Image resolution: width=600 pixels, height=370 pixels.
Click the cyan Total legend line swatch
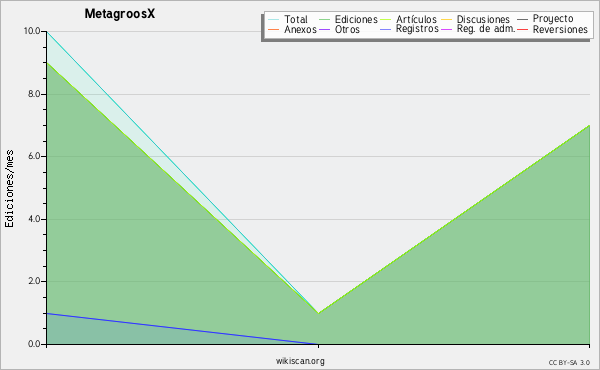click(x=274, y=20)
